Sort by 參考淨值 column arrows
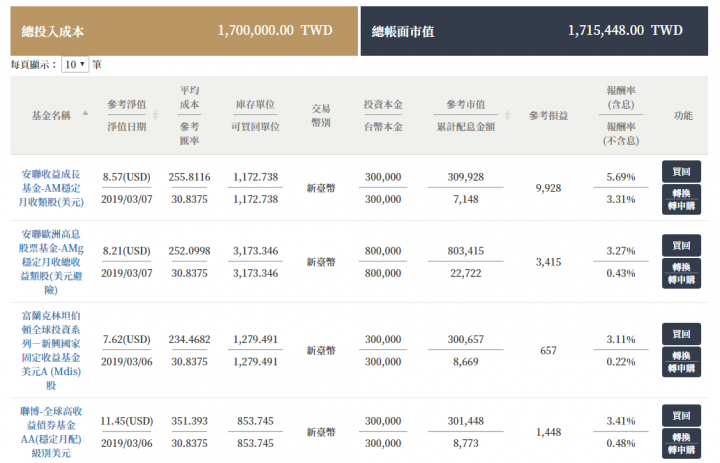 (x=155, y=115)
